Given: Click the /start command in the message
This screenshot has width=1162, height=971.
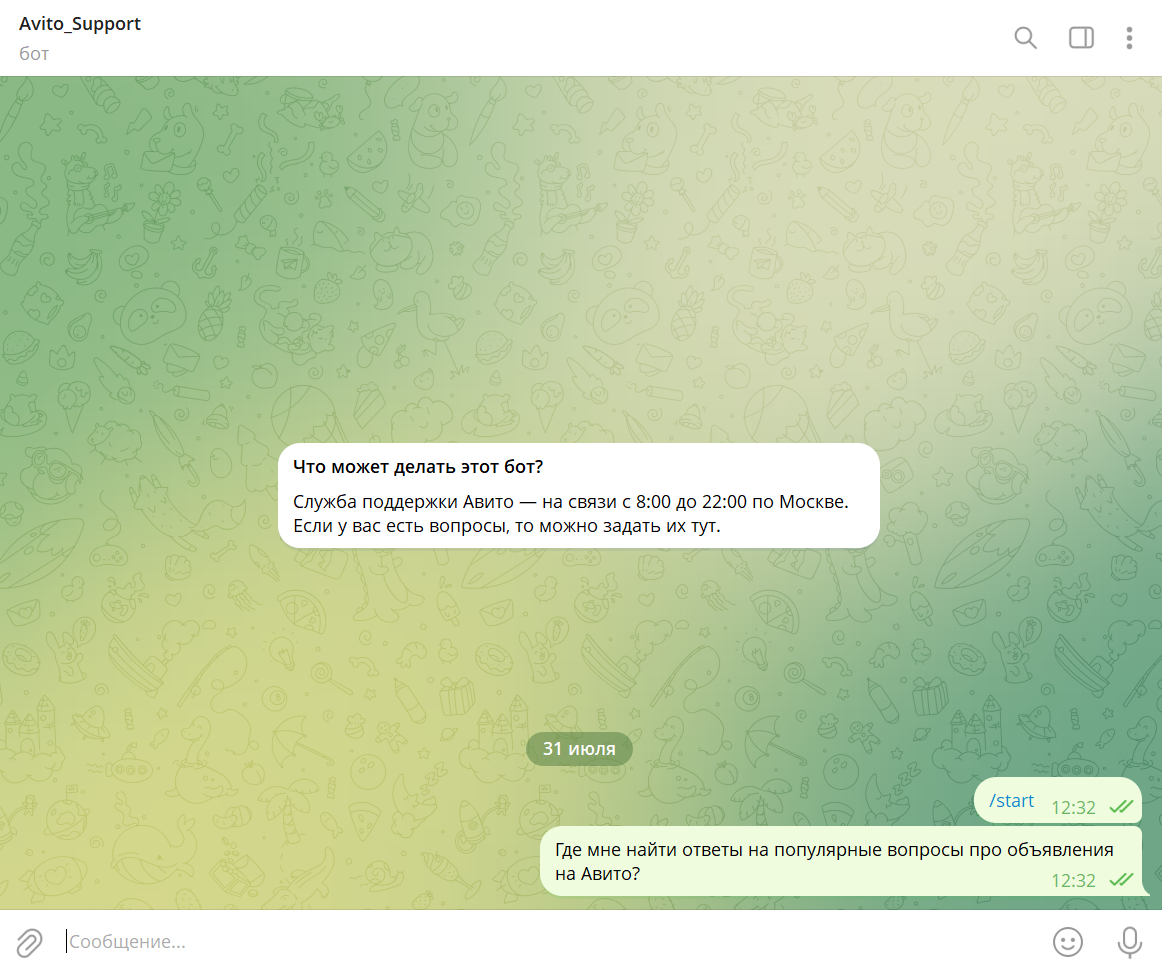Looking at the screenshot, I should (1011, 800).
